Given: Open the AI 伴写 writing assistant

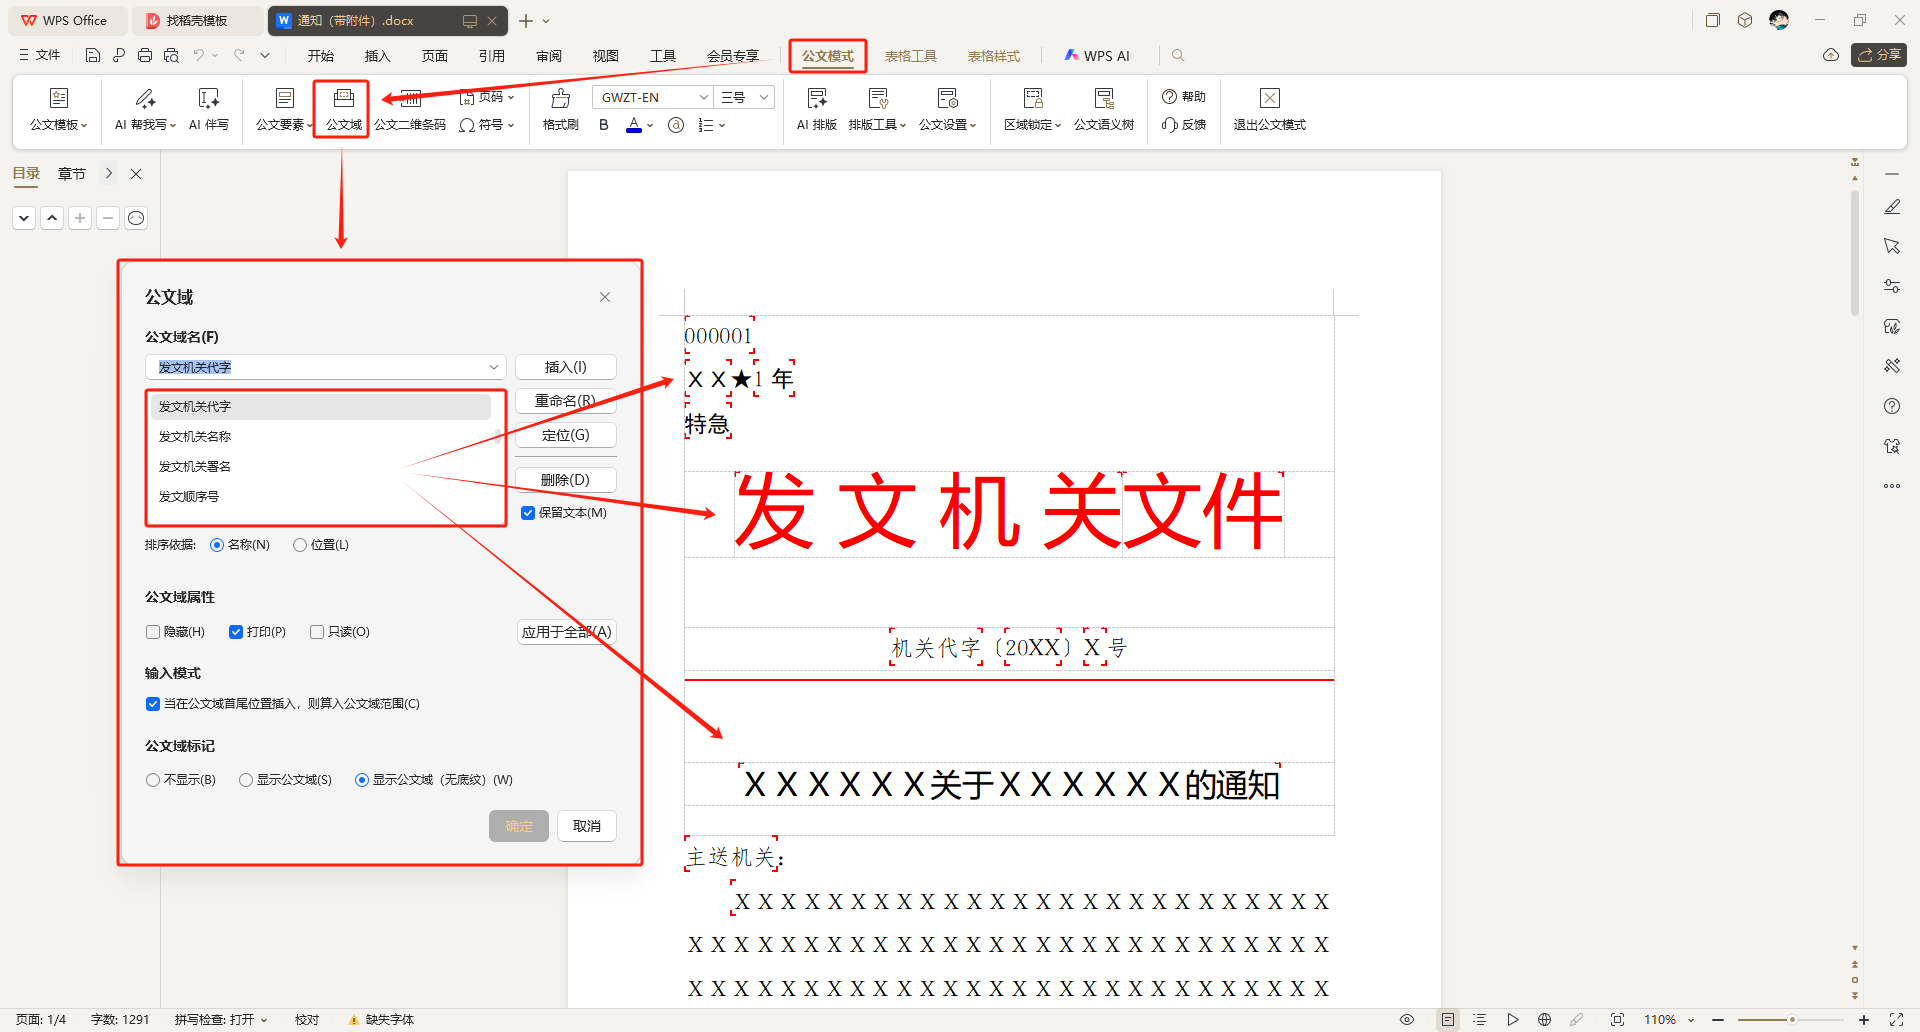Looking at the screenshot, I should tap(208, 108).
